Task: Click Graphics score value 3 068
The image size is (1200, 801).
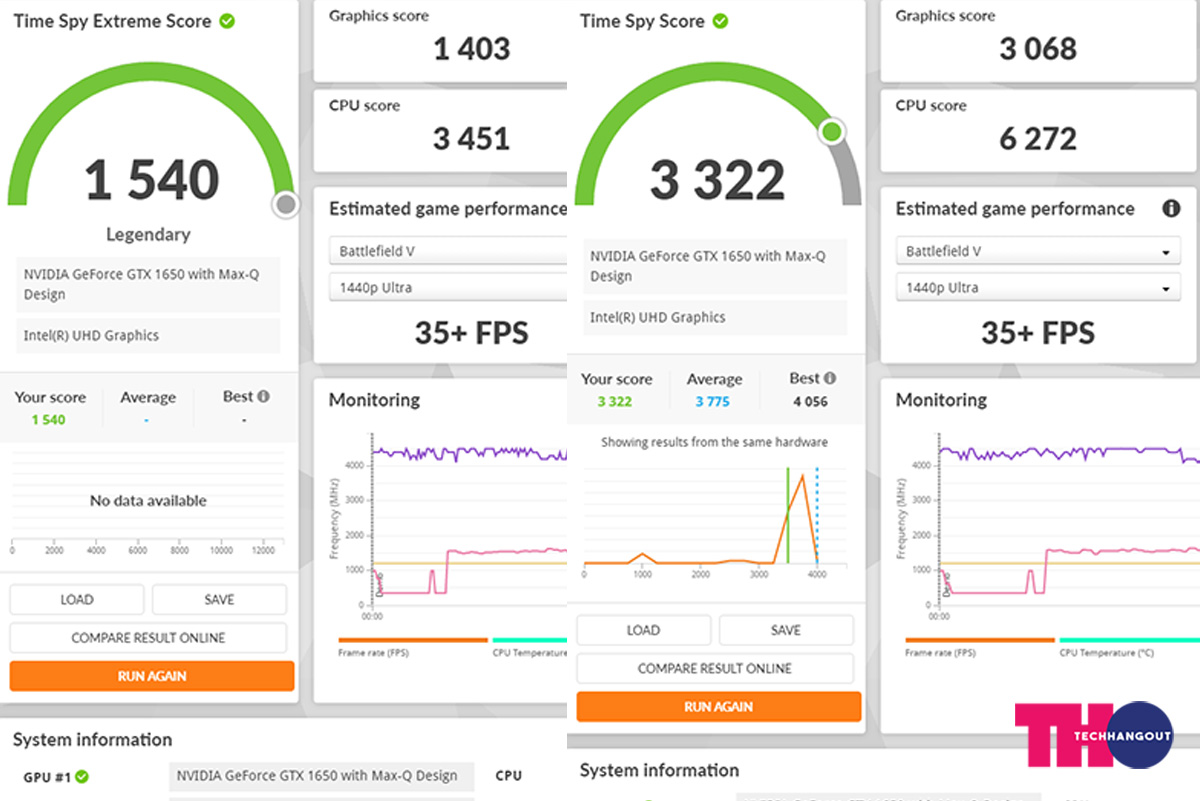Action: (1038, 48)
